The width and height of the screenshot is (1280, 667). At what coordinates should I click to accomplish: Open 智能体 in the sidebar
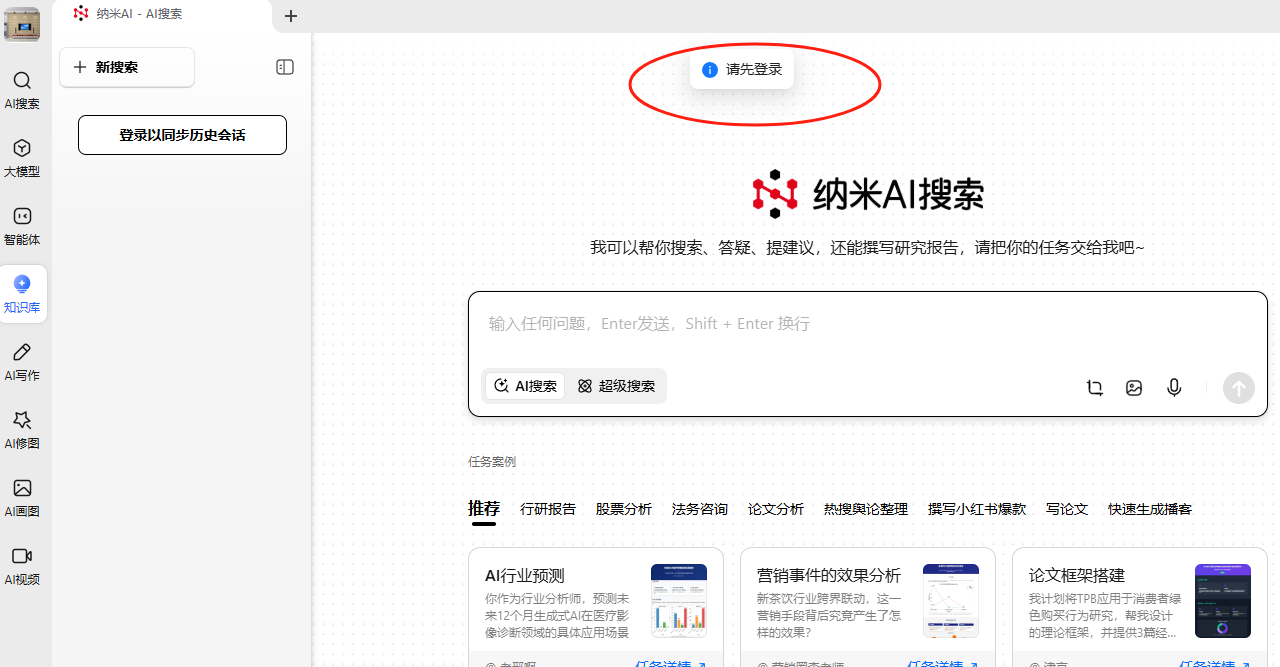[x=22, y=226]
